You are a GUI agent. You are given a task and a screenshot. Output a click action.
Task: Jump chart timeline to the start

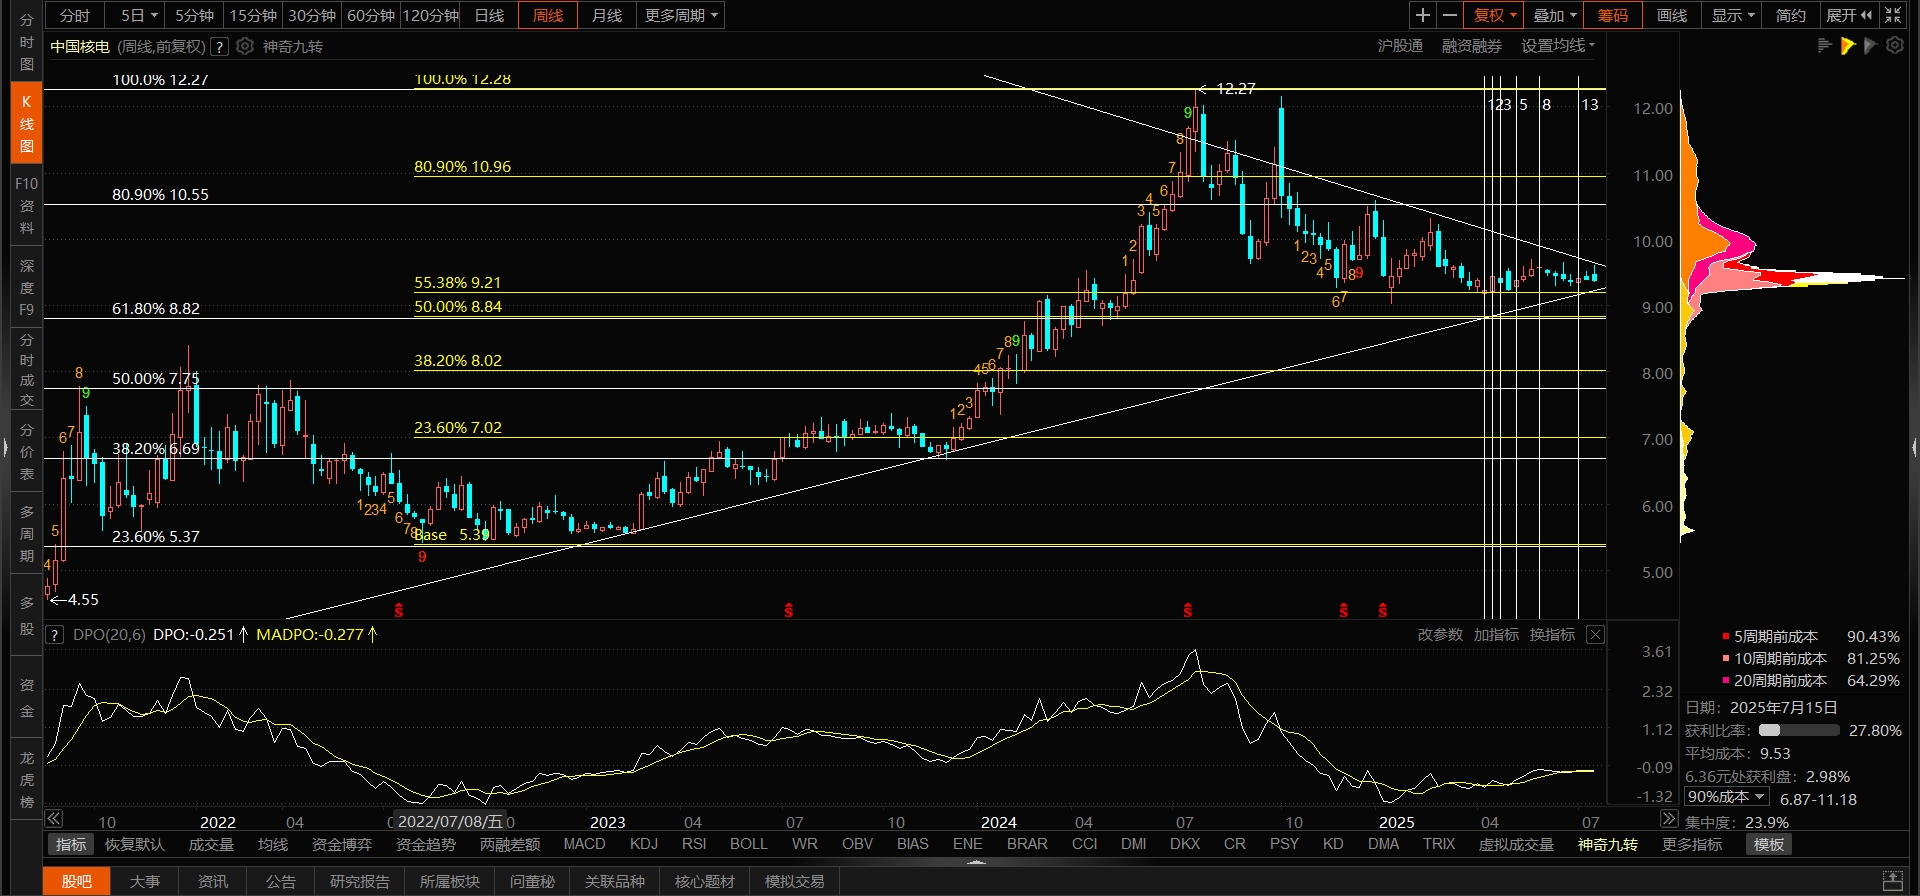pyautogui.click(x=54, y=818)
